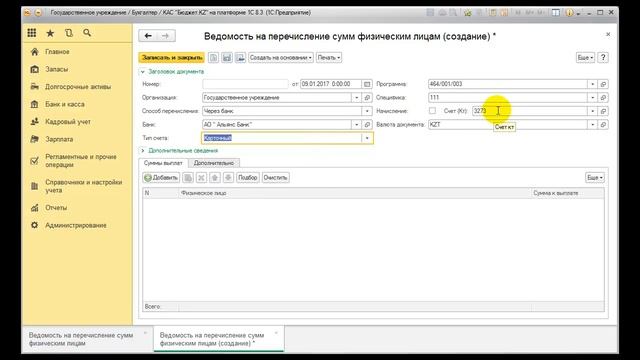Image resolution: width=640 pixels, height=360 pixels.
Task: Switch to Суммы выплат tab
Action: (163, 163)
